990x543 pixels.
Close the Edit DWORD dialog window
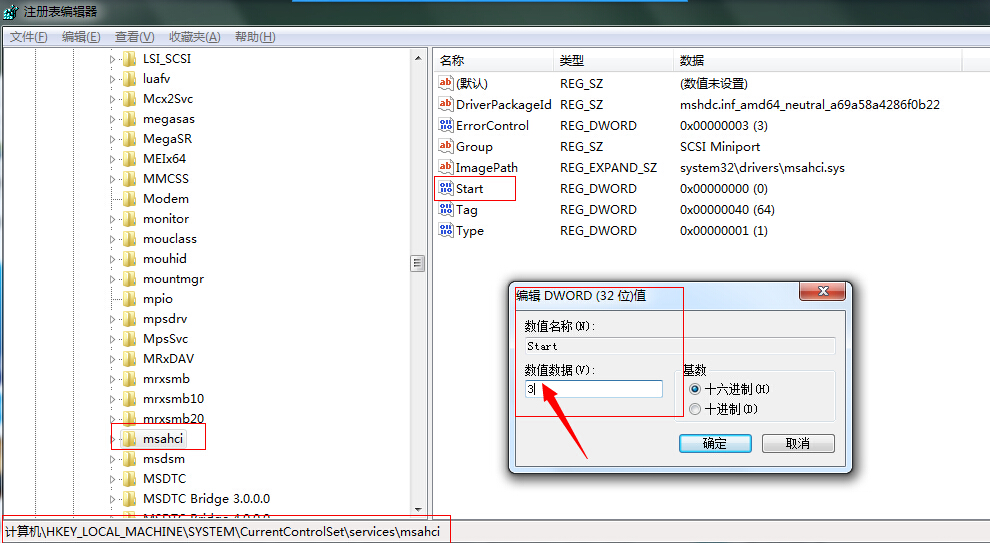825,291
